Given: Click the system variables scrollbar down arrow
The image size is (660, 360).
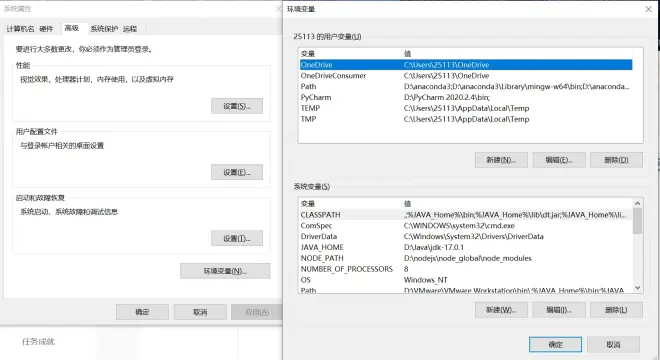Looking at the screenshot, I should click(637, 288).
